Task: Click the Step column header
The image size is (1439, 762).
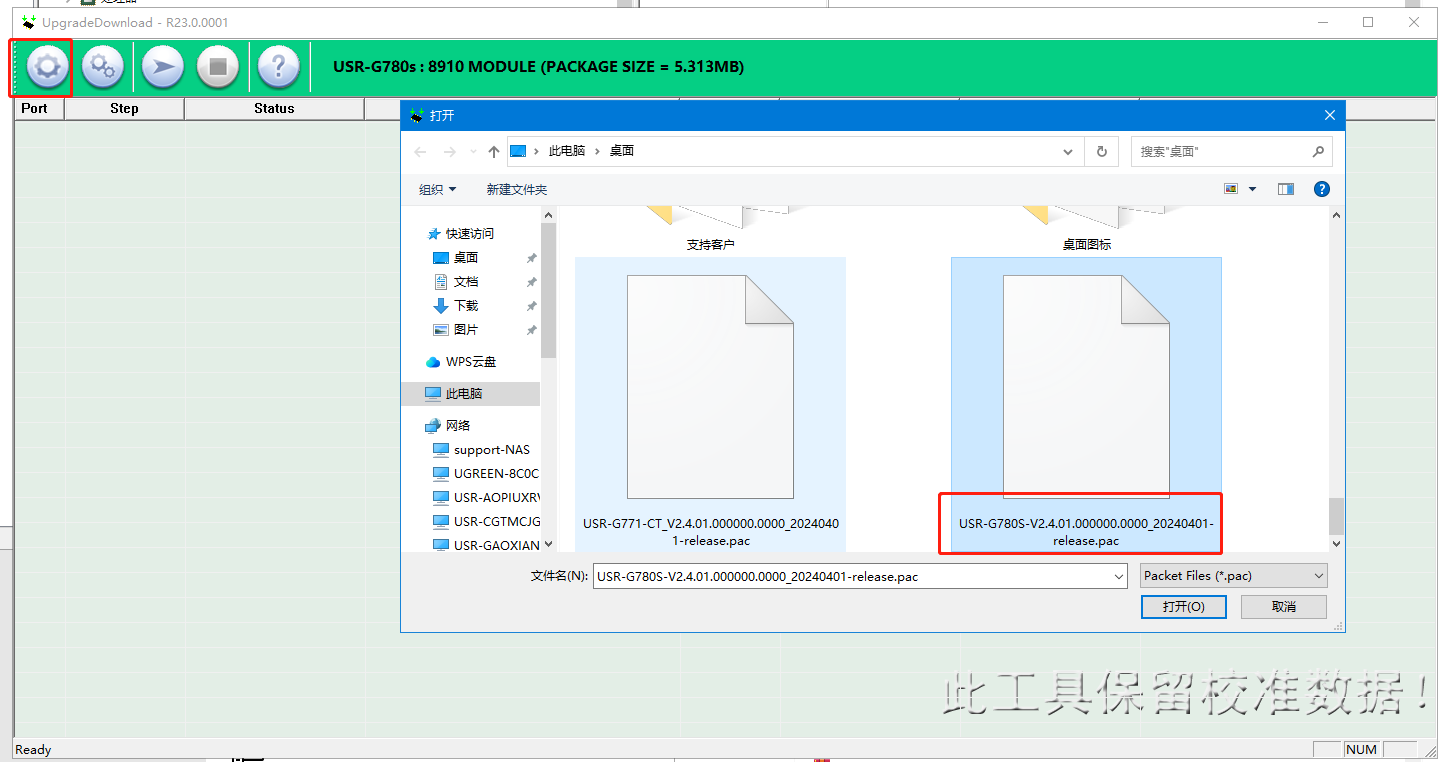Action: [124, 108]
